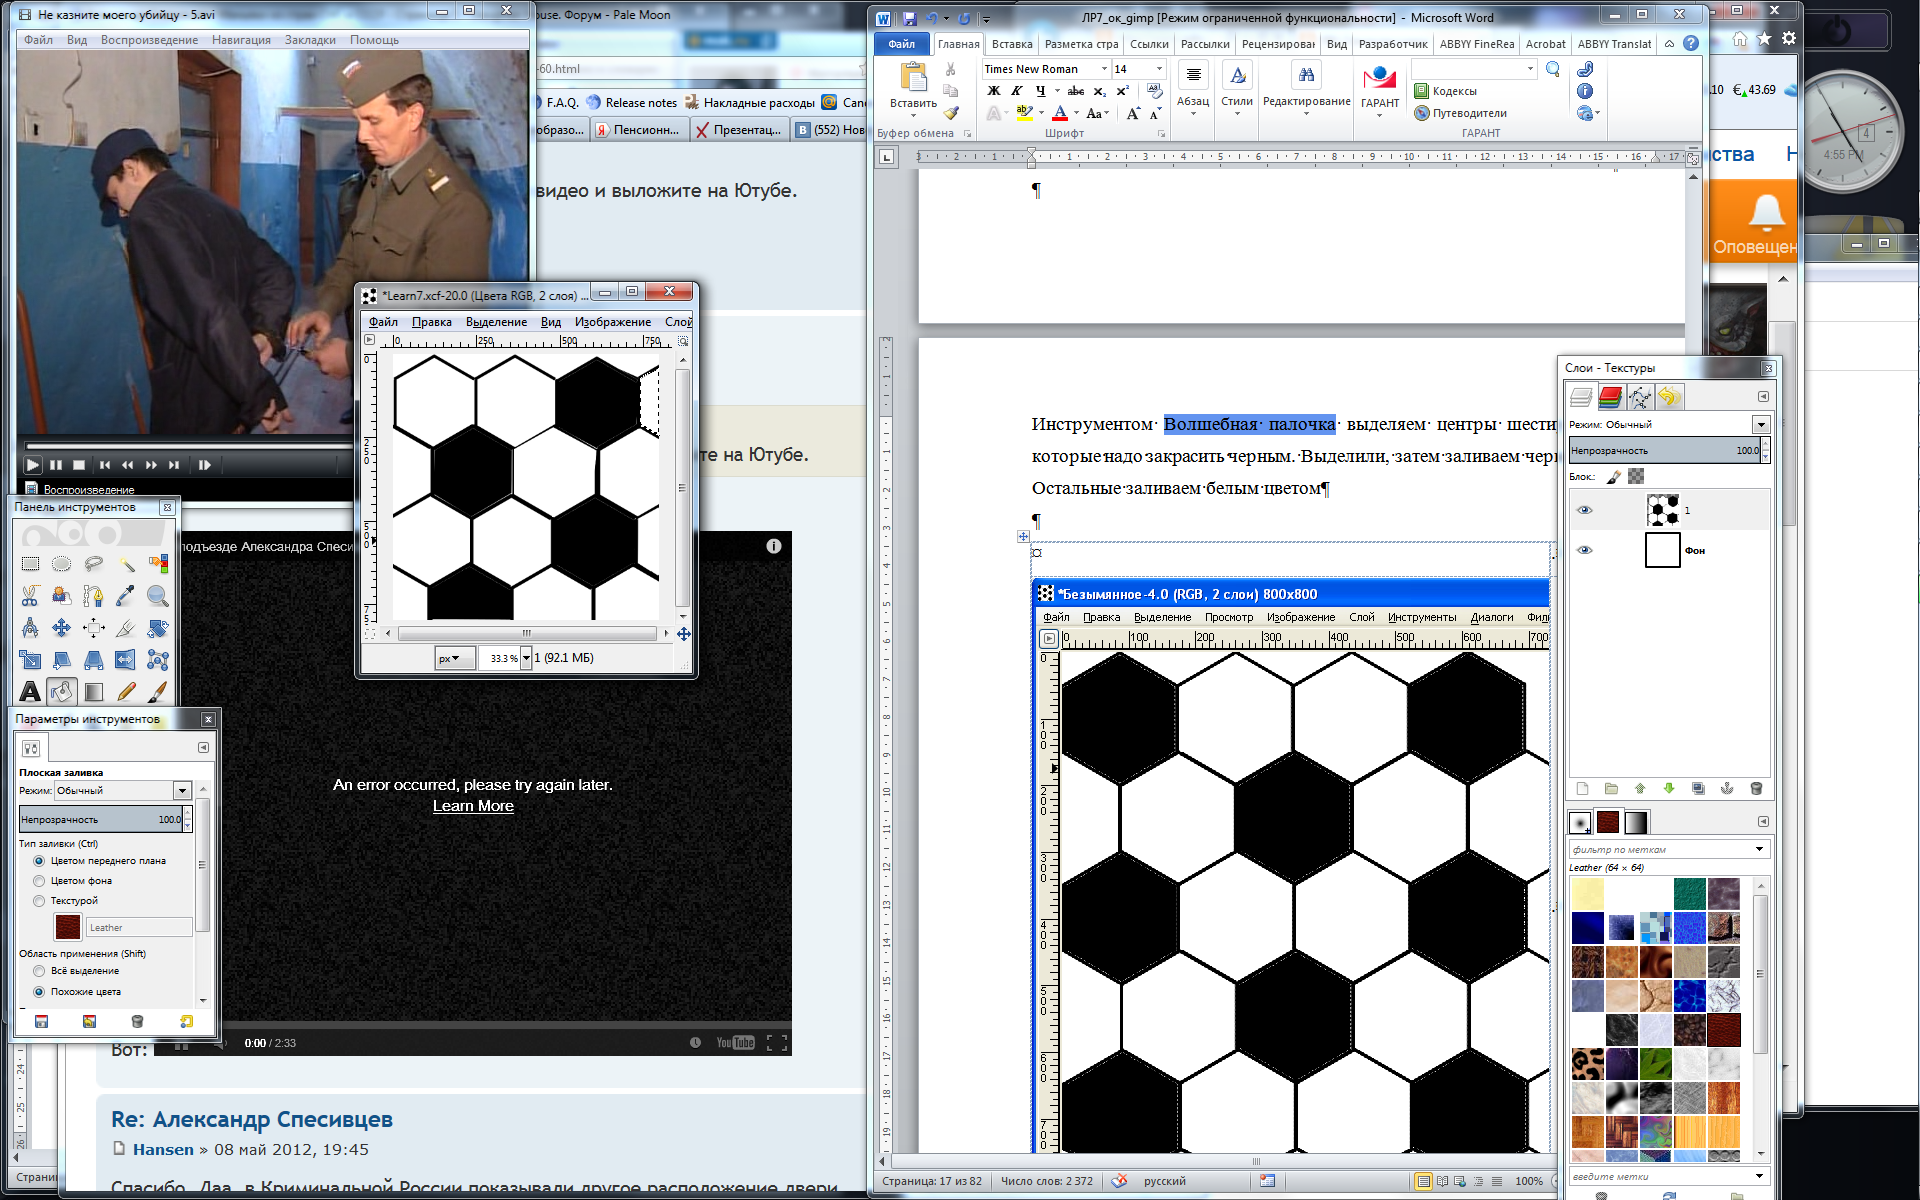Click Путеводители button in ГАРАНТ group

pyautogui.click(x=1460, y=113)
